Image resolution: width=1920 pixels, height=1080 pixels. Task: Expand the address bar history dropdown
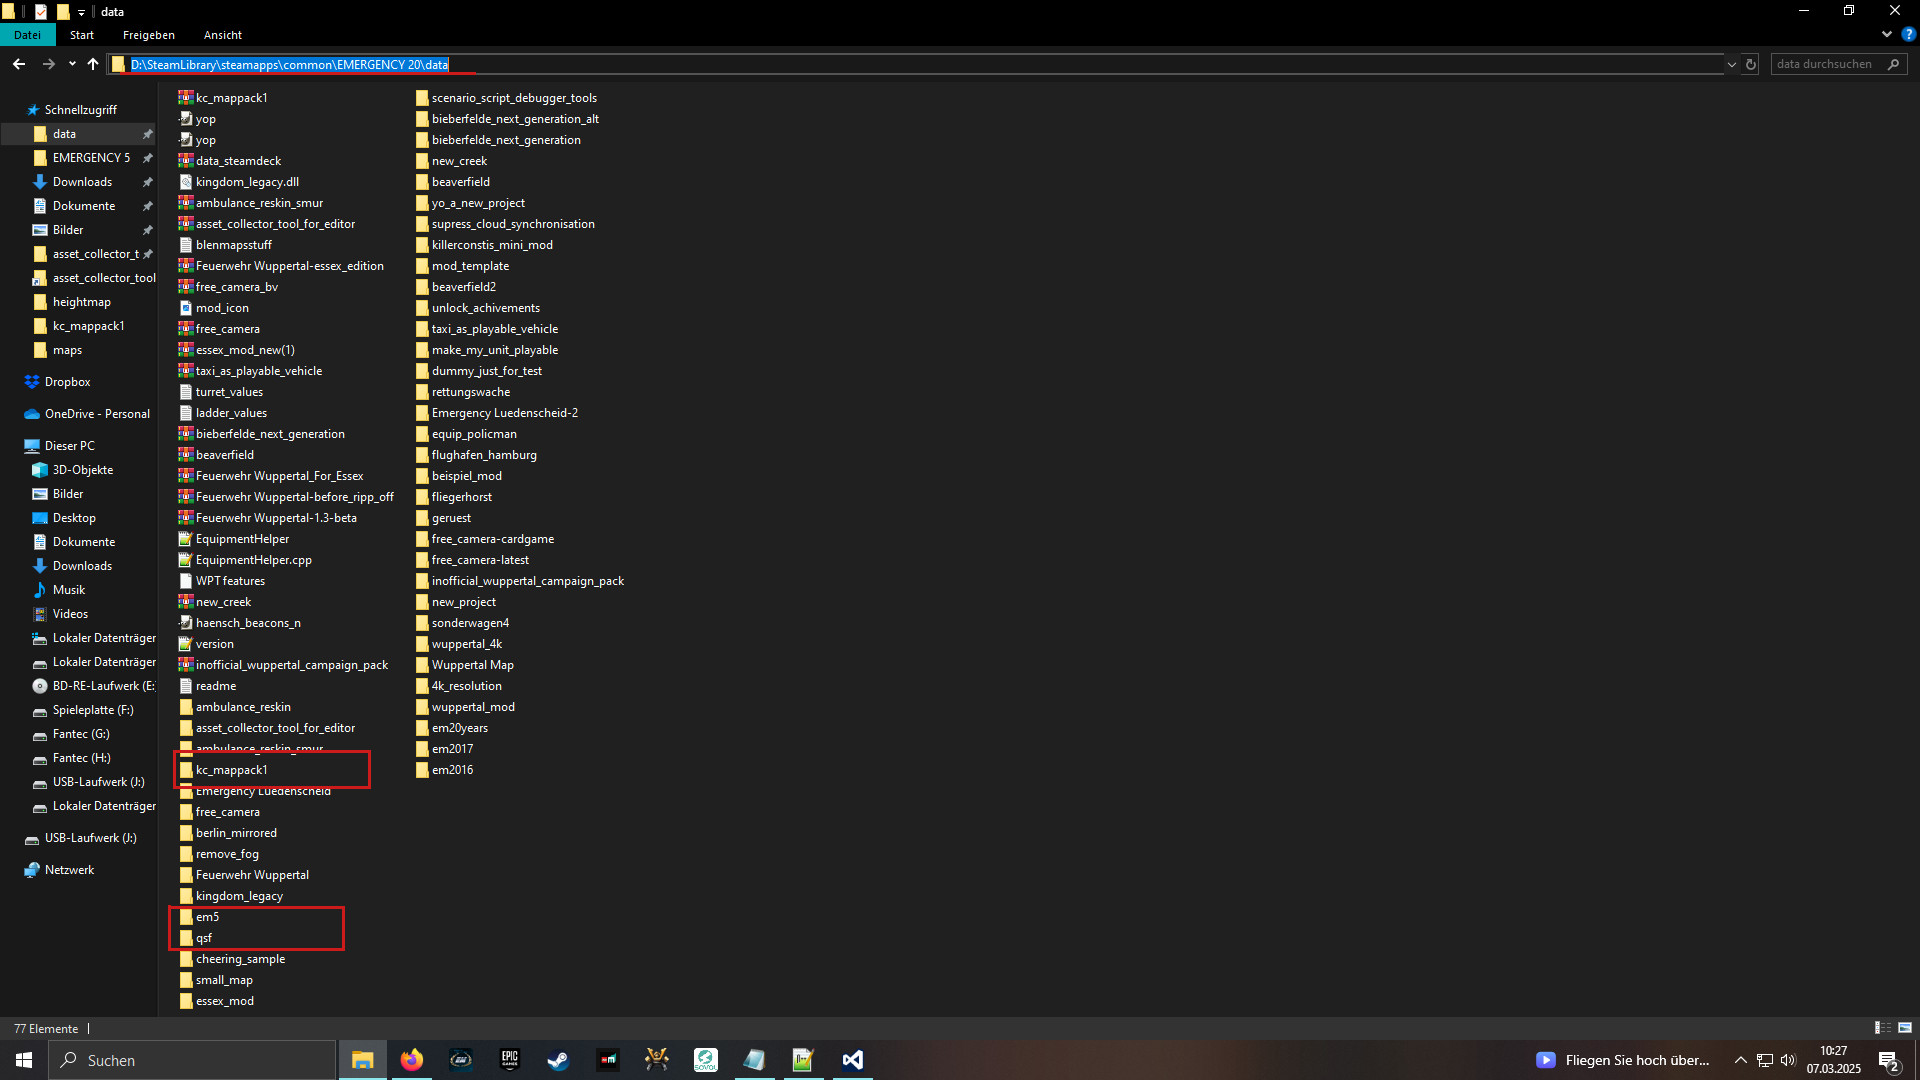click(x=1731, y=64)
